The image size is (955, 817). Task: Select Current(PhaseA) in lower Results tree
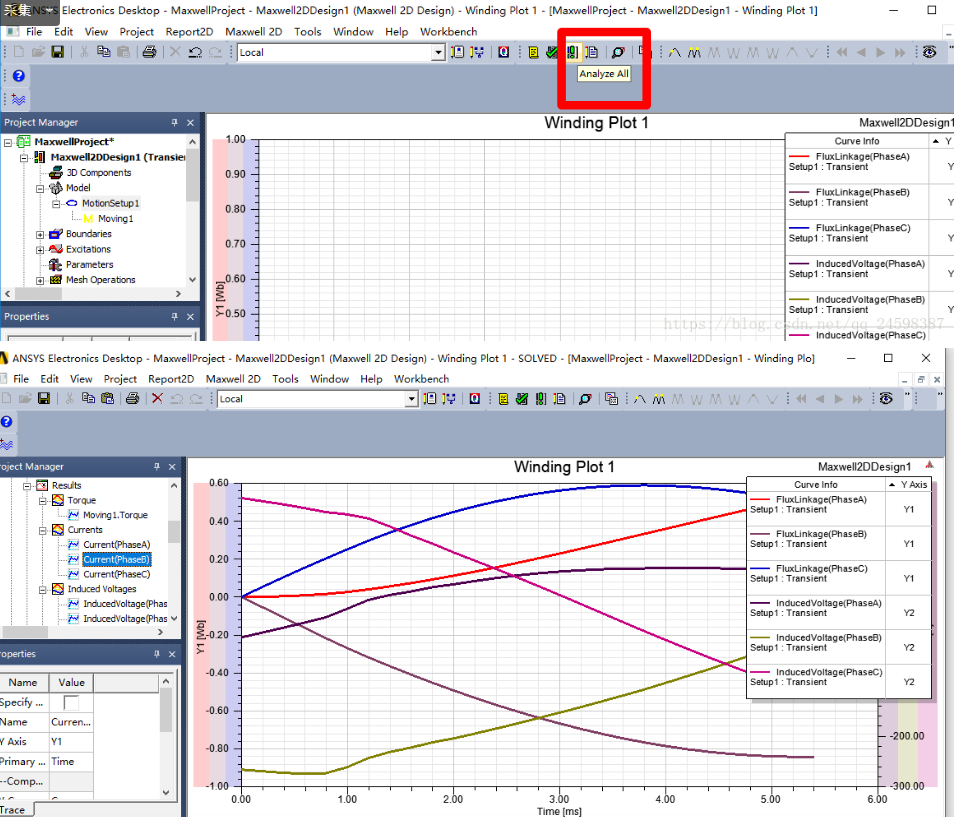click(116, 545)
